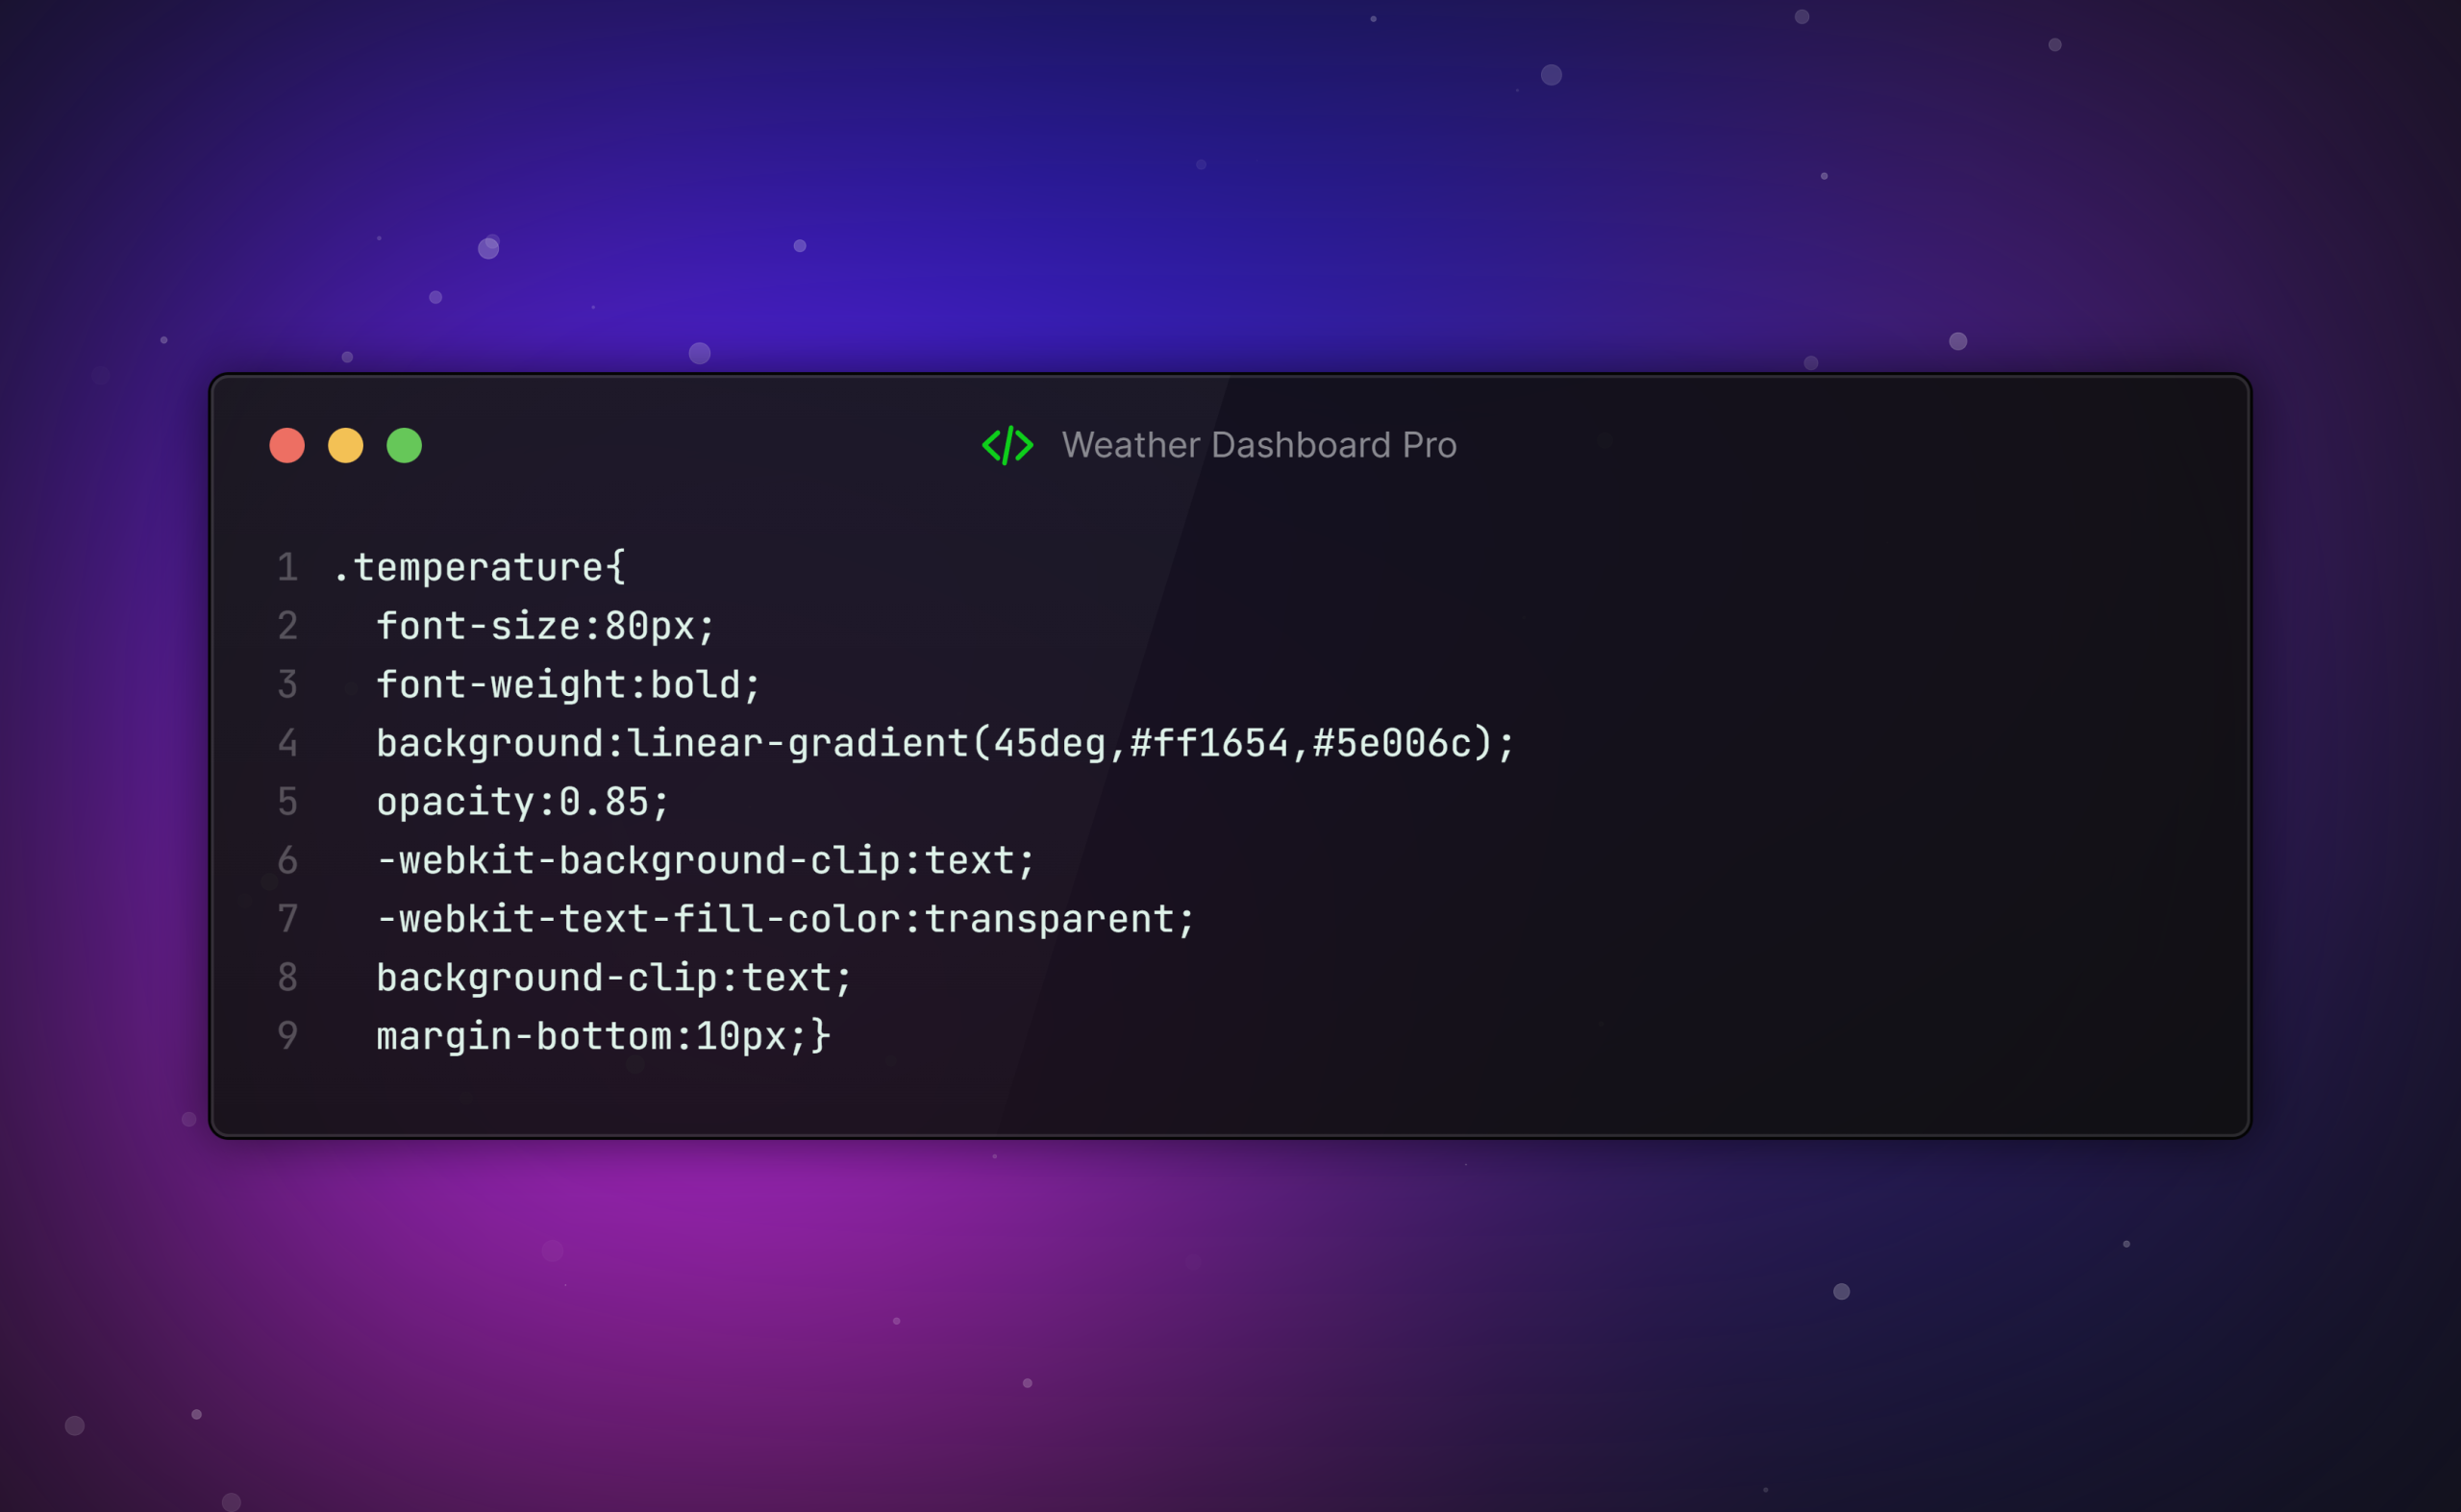Place cursor on opacity:0.85 line
The width and height of the screenshot is (2461, 1512).
click(x=522, y=802)
